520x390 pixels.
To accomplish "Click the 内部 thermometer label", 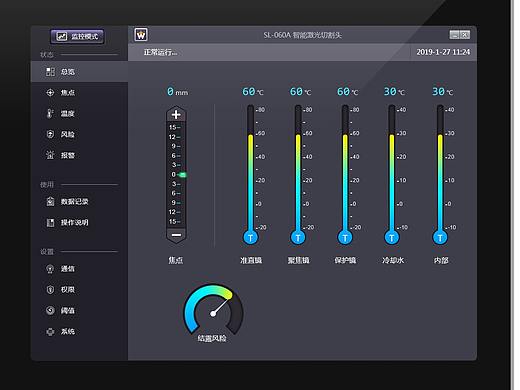I will tap(441, 260).
